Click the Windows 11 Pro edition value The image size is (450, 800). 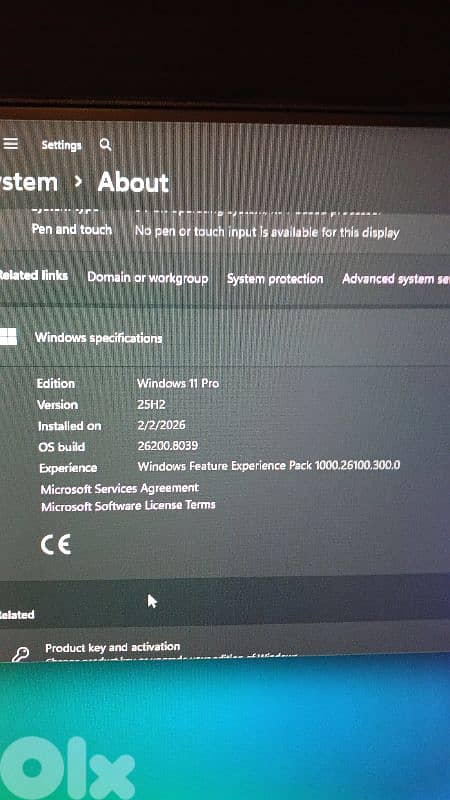pyautogui.click(x=178, y=383)
